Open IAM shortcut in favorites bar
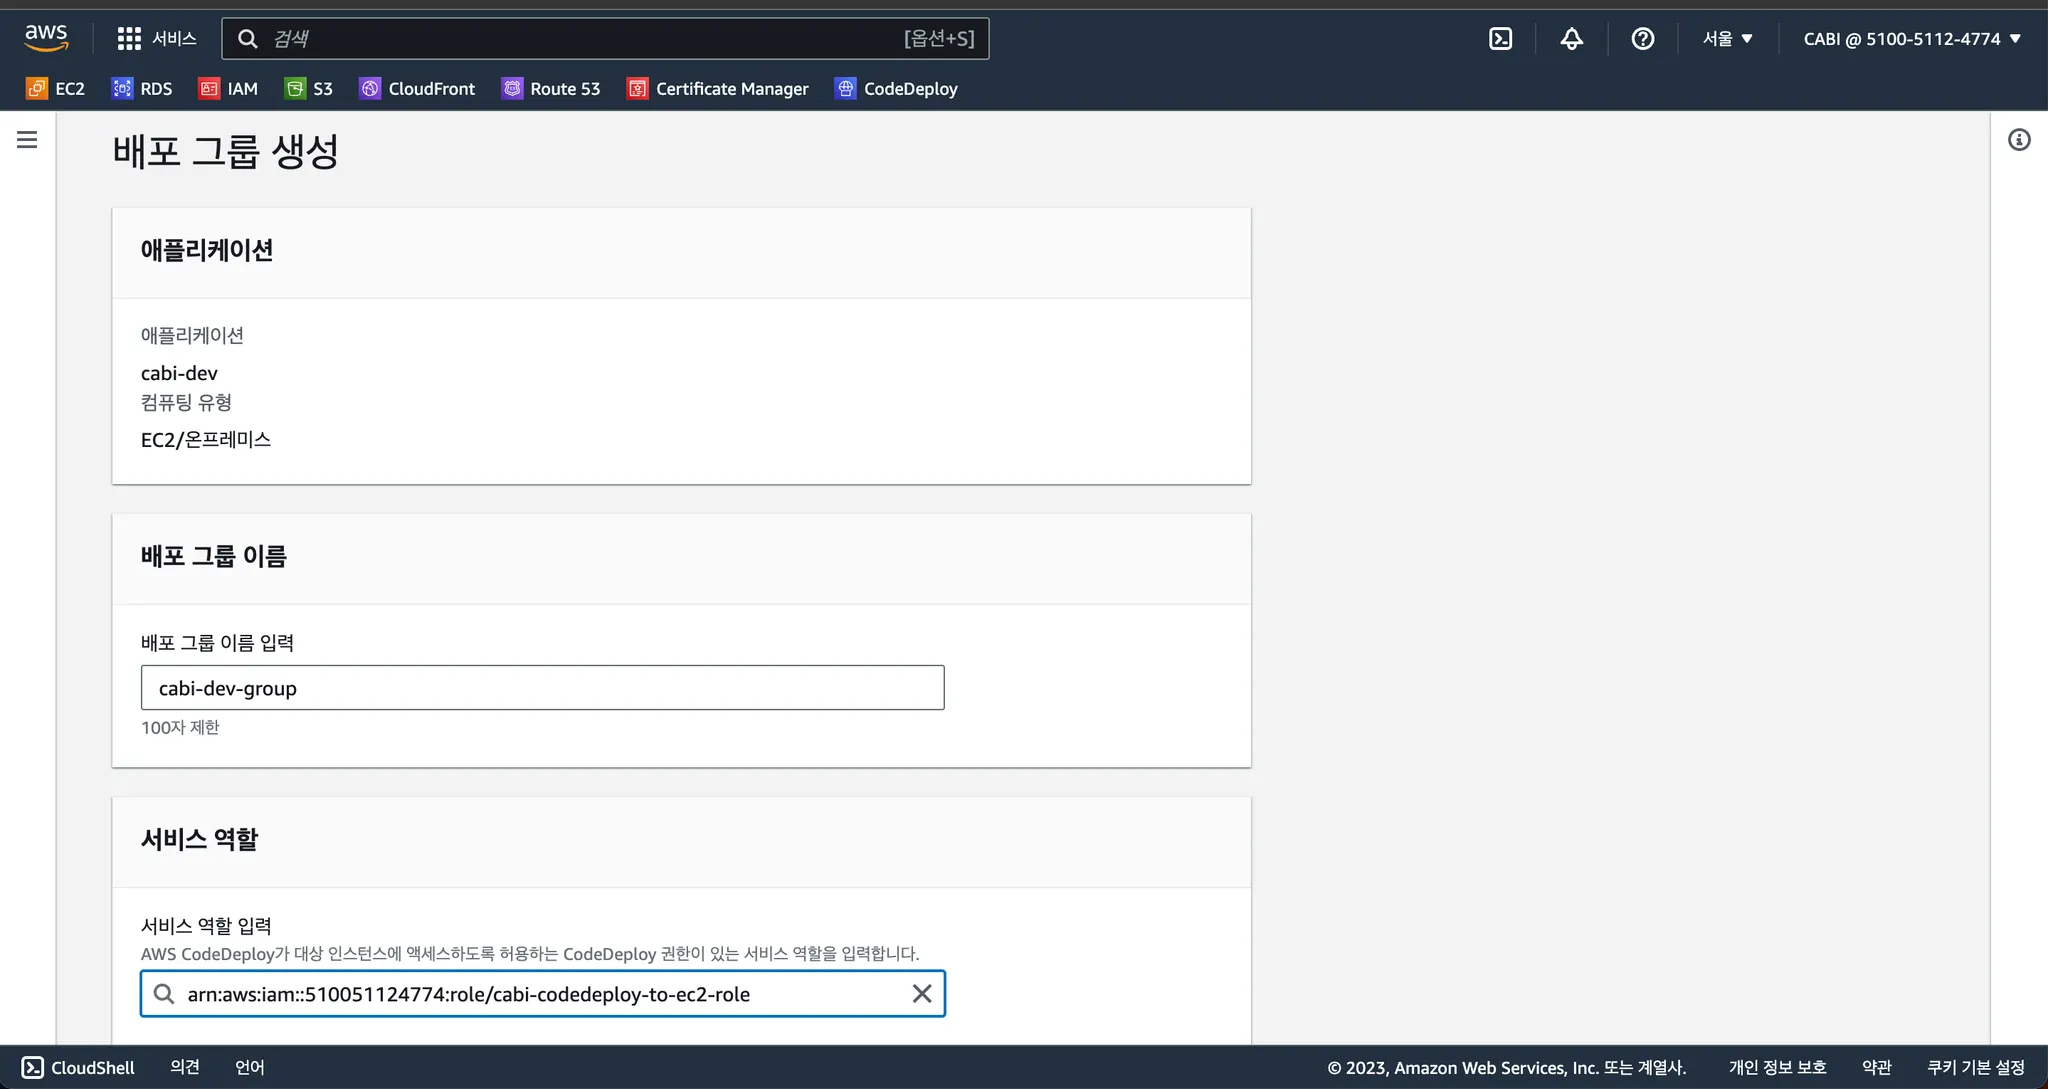2048x1089 pixels. coord(229,89)
